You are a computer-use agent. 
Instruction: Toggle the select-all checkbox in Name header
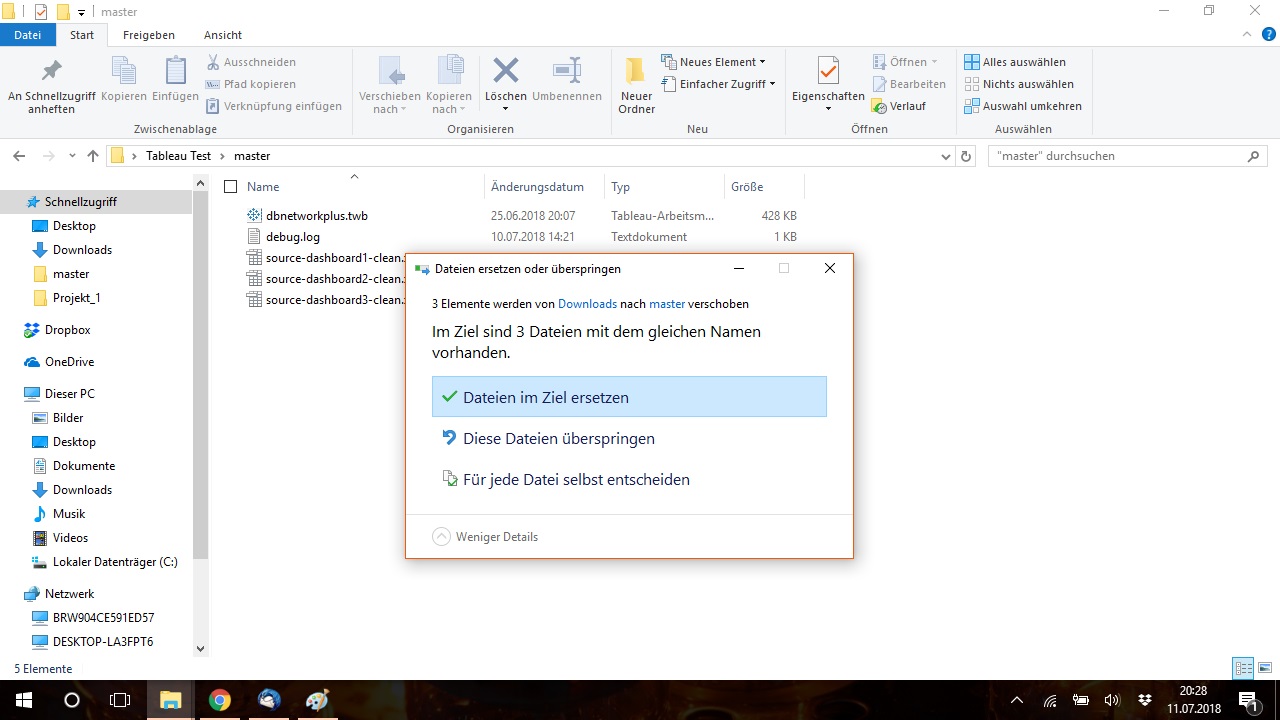tap(231, 187)
